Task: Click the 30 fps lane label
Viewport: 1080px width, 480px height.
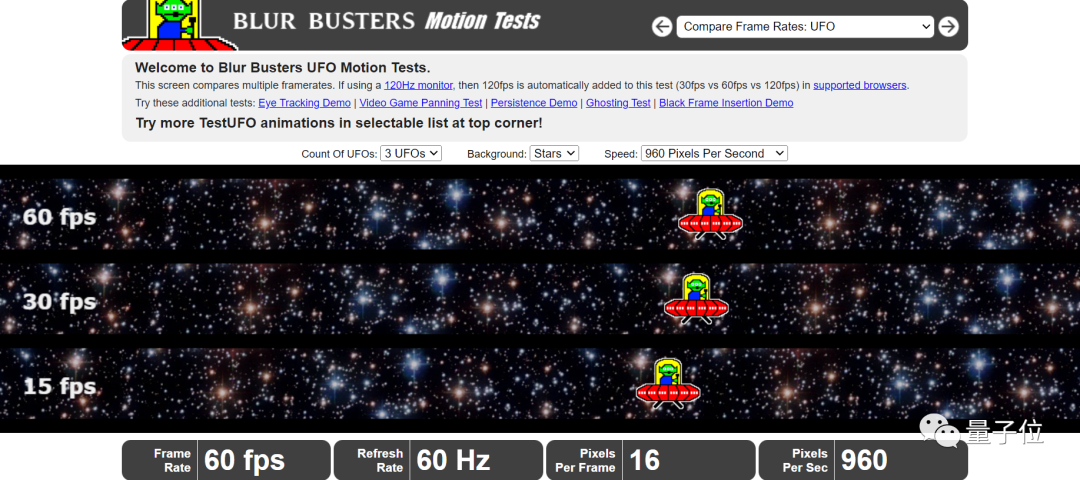Action: (59, 302)
